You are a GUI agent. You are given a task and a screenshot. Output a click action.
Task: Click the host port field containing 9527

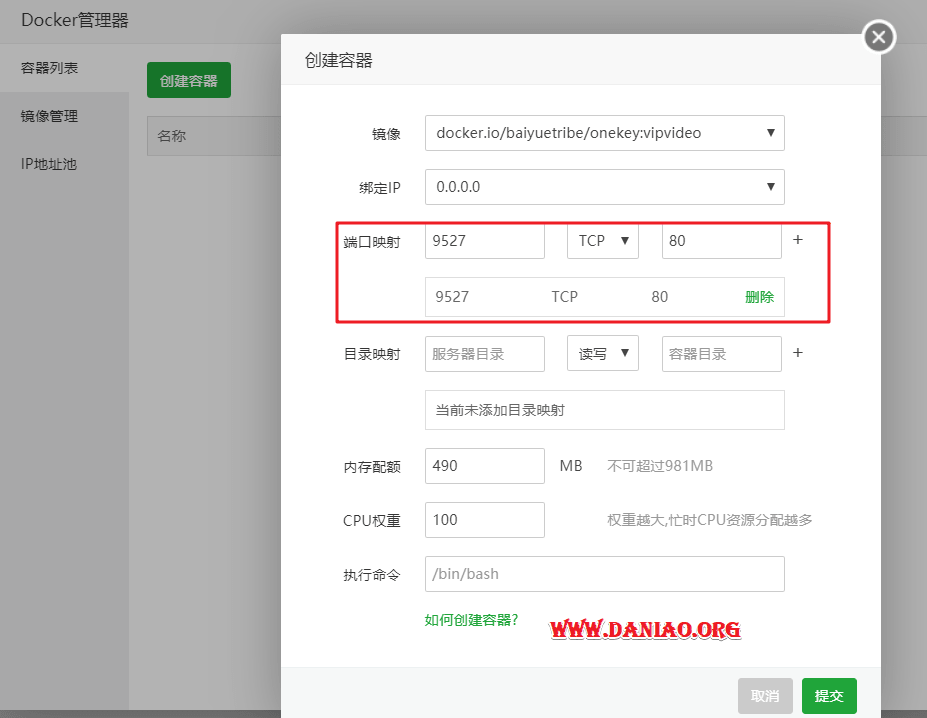click(484, 241)
